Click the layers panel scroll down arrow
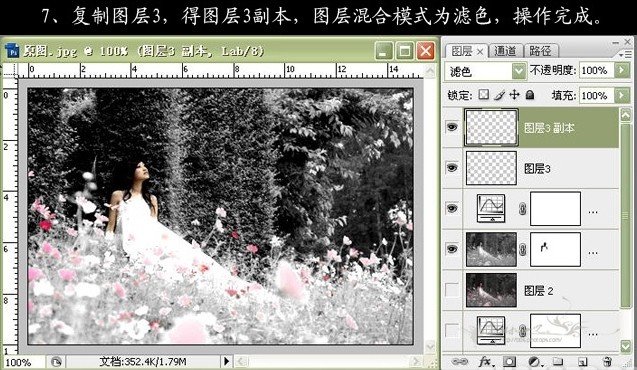Image resolution: width=637 pixels, height=370 pixels. pyautogui.click(x=626, y=345)
